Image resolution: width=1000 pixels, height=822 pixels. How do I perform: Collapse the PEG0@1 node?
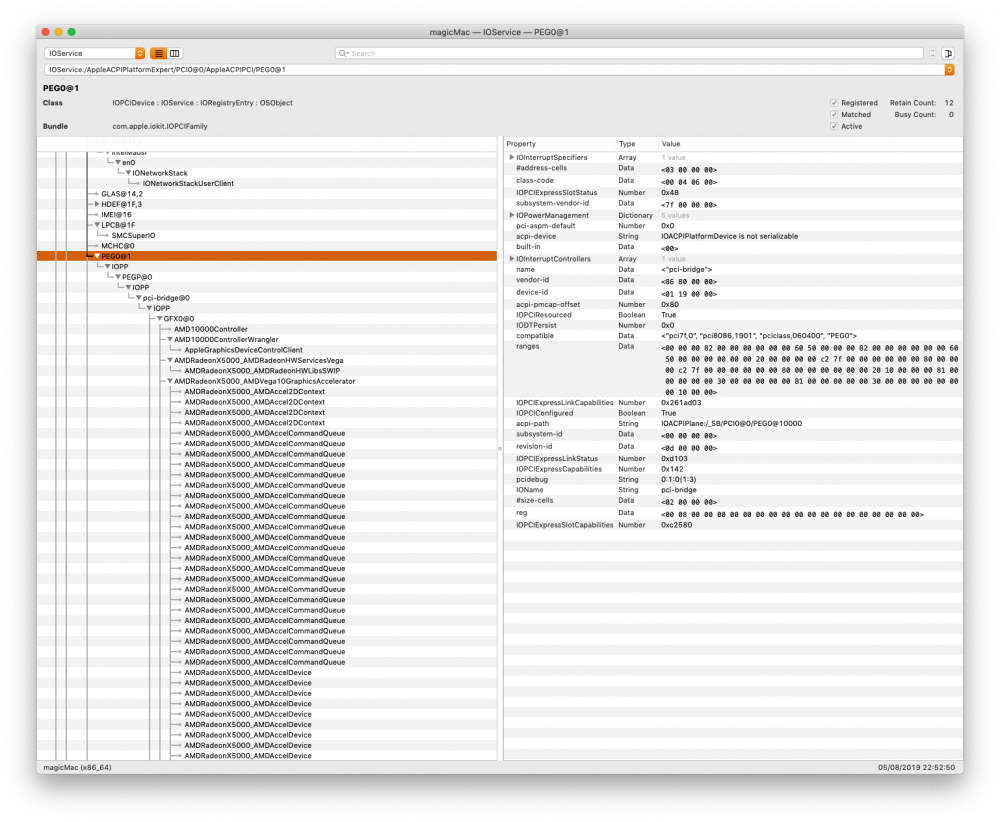[x=97, y=256]
